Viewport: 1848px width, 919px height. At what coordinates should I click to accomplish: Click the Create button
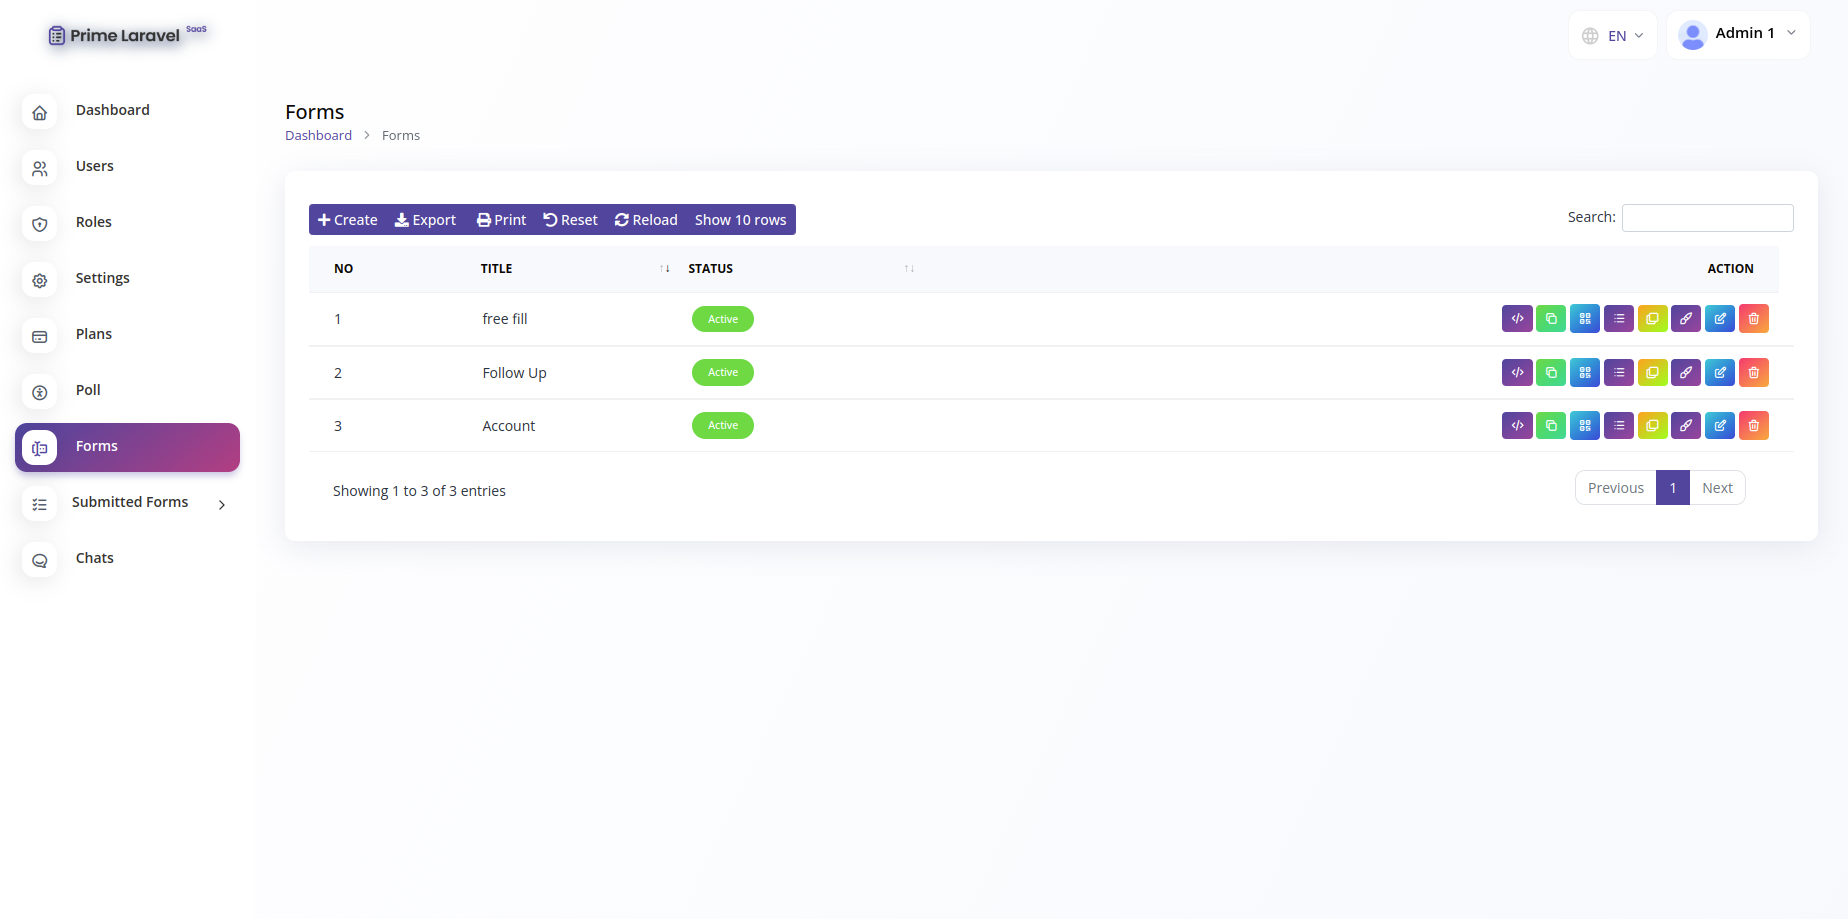click(x=347, y=220)
